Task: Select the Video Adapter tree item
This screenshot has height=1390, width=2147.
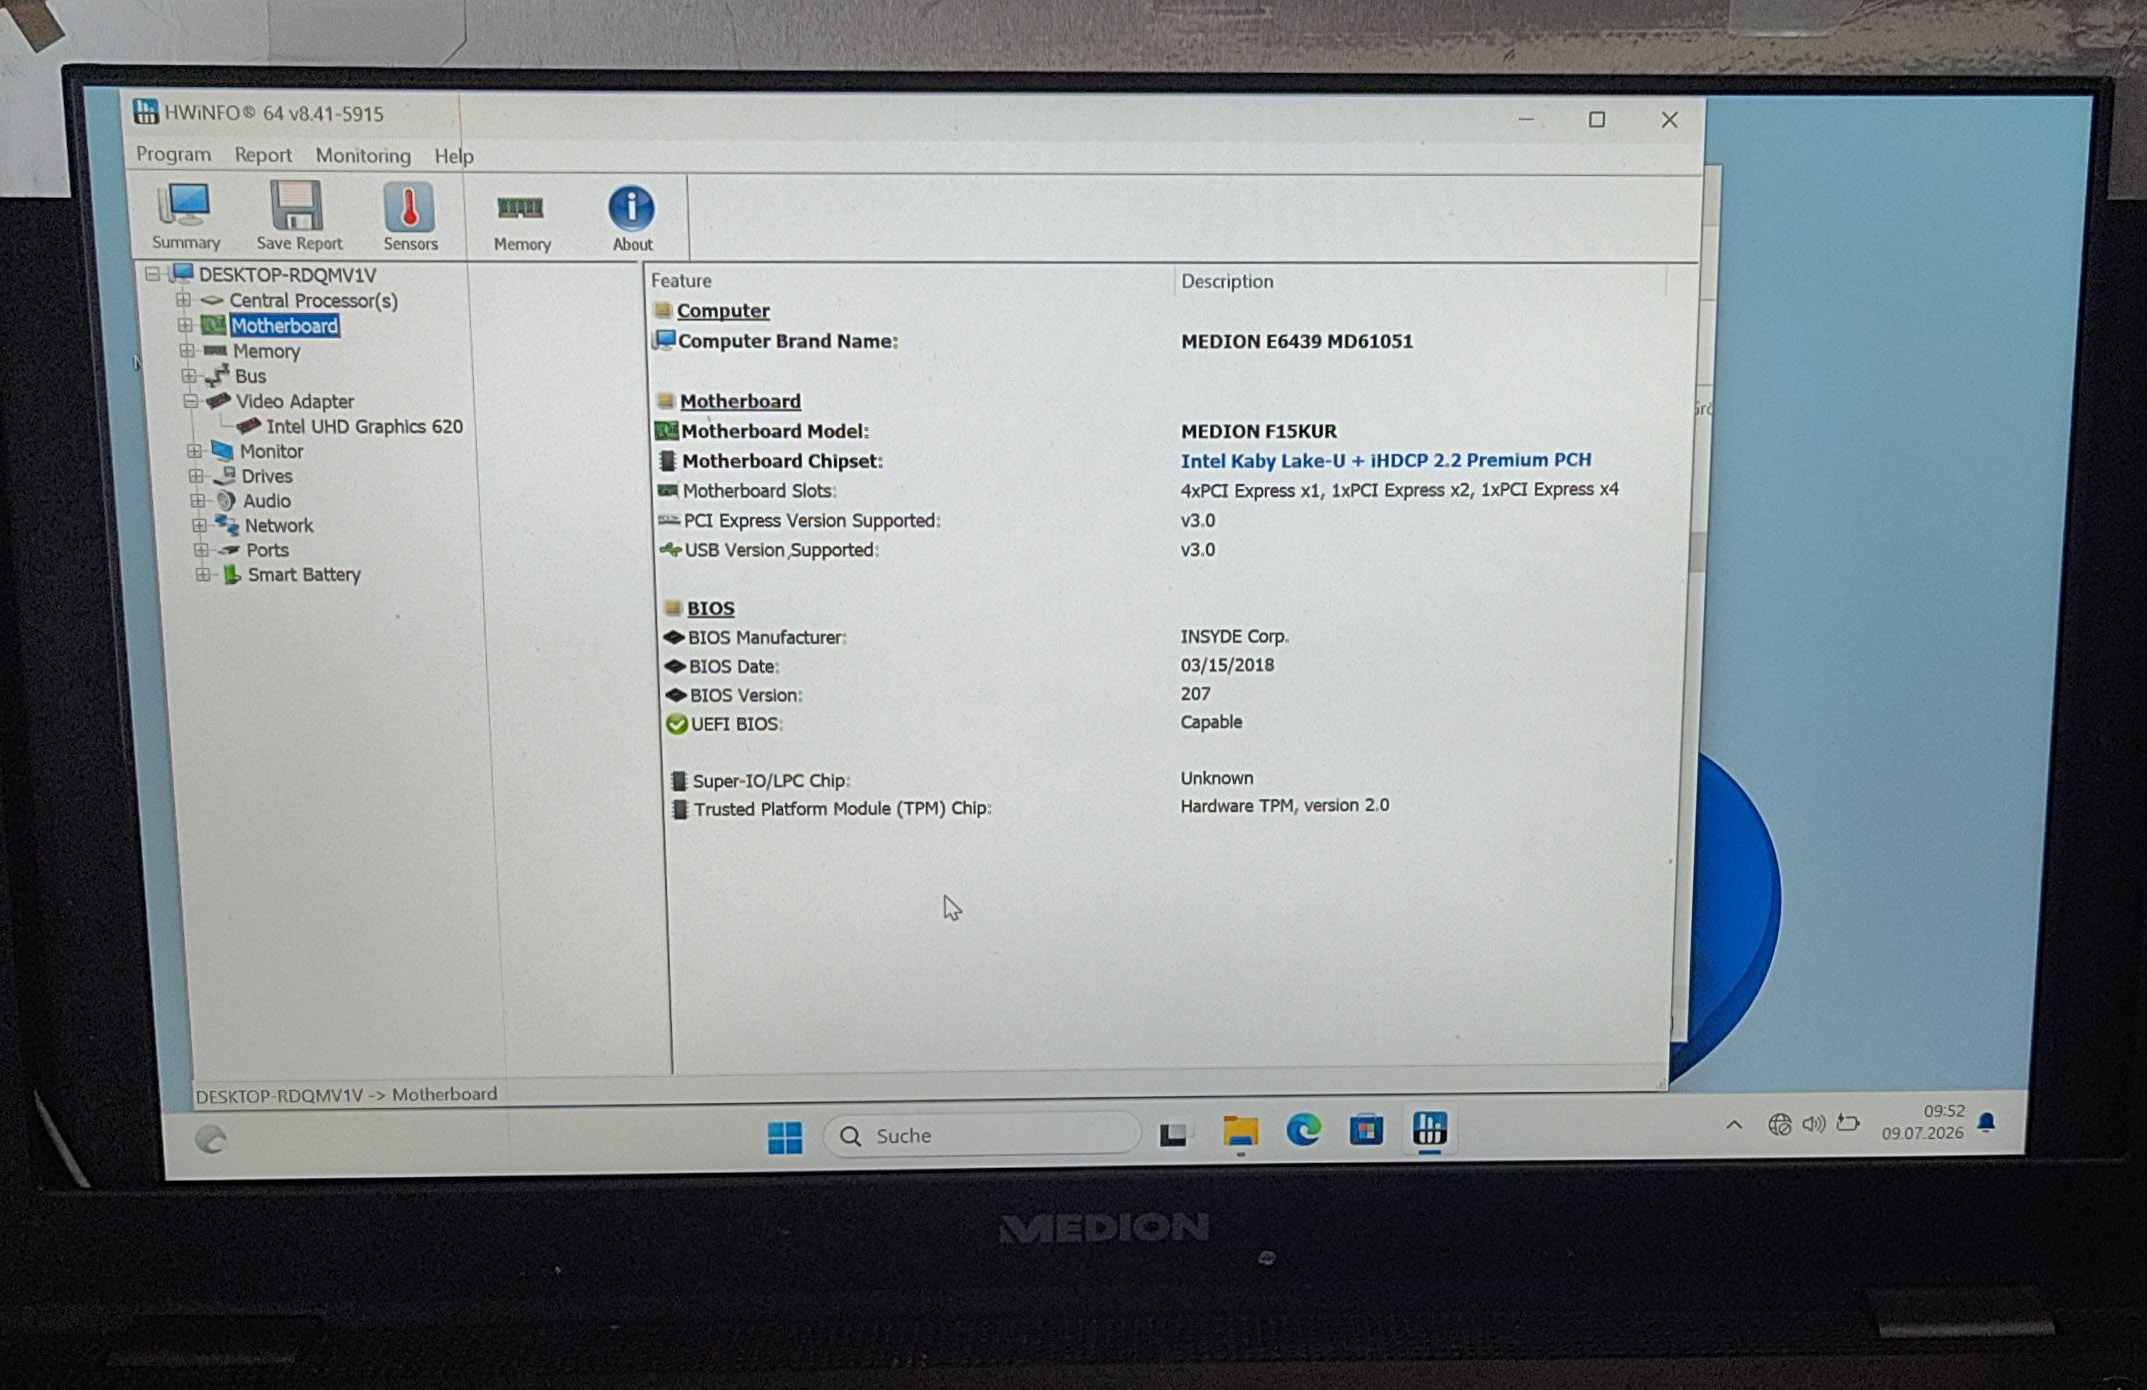Action: pyautogui.click(x=295, y=401)
